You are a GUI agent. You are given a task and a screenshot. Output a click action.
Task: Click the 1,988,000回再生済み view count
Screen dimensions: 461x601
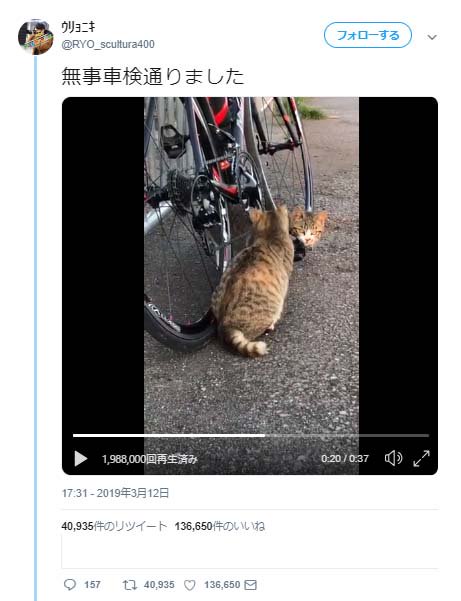point(149,459)
